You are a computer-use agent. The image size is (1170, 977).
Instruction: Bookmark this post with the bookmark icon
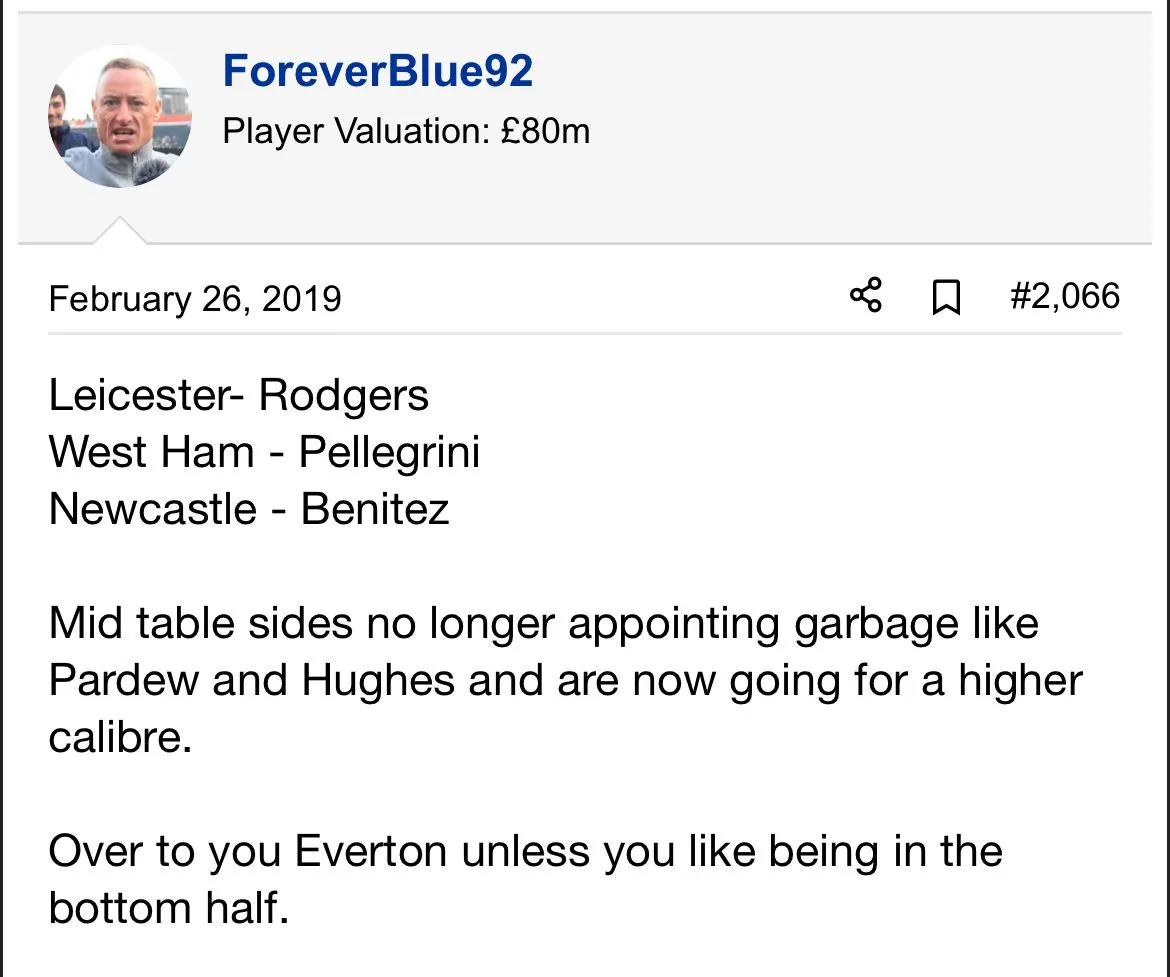pyautogui.click(x=946, y=297)
